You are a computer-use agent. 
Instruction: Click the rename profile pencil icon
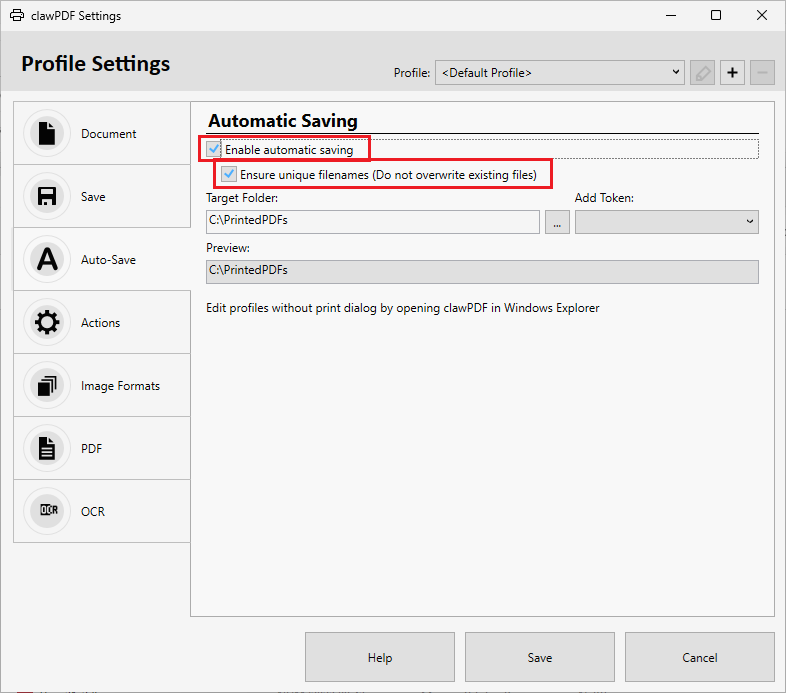pos(702,73)
